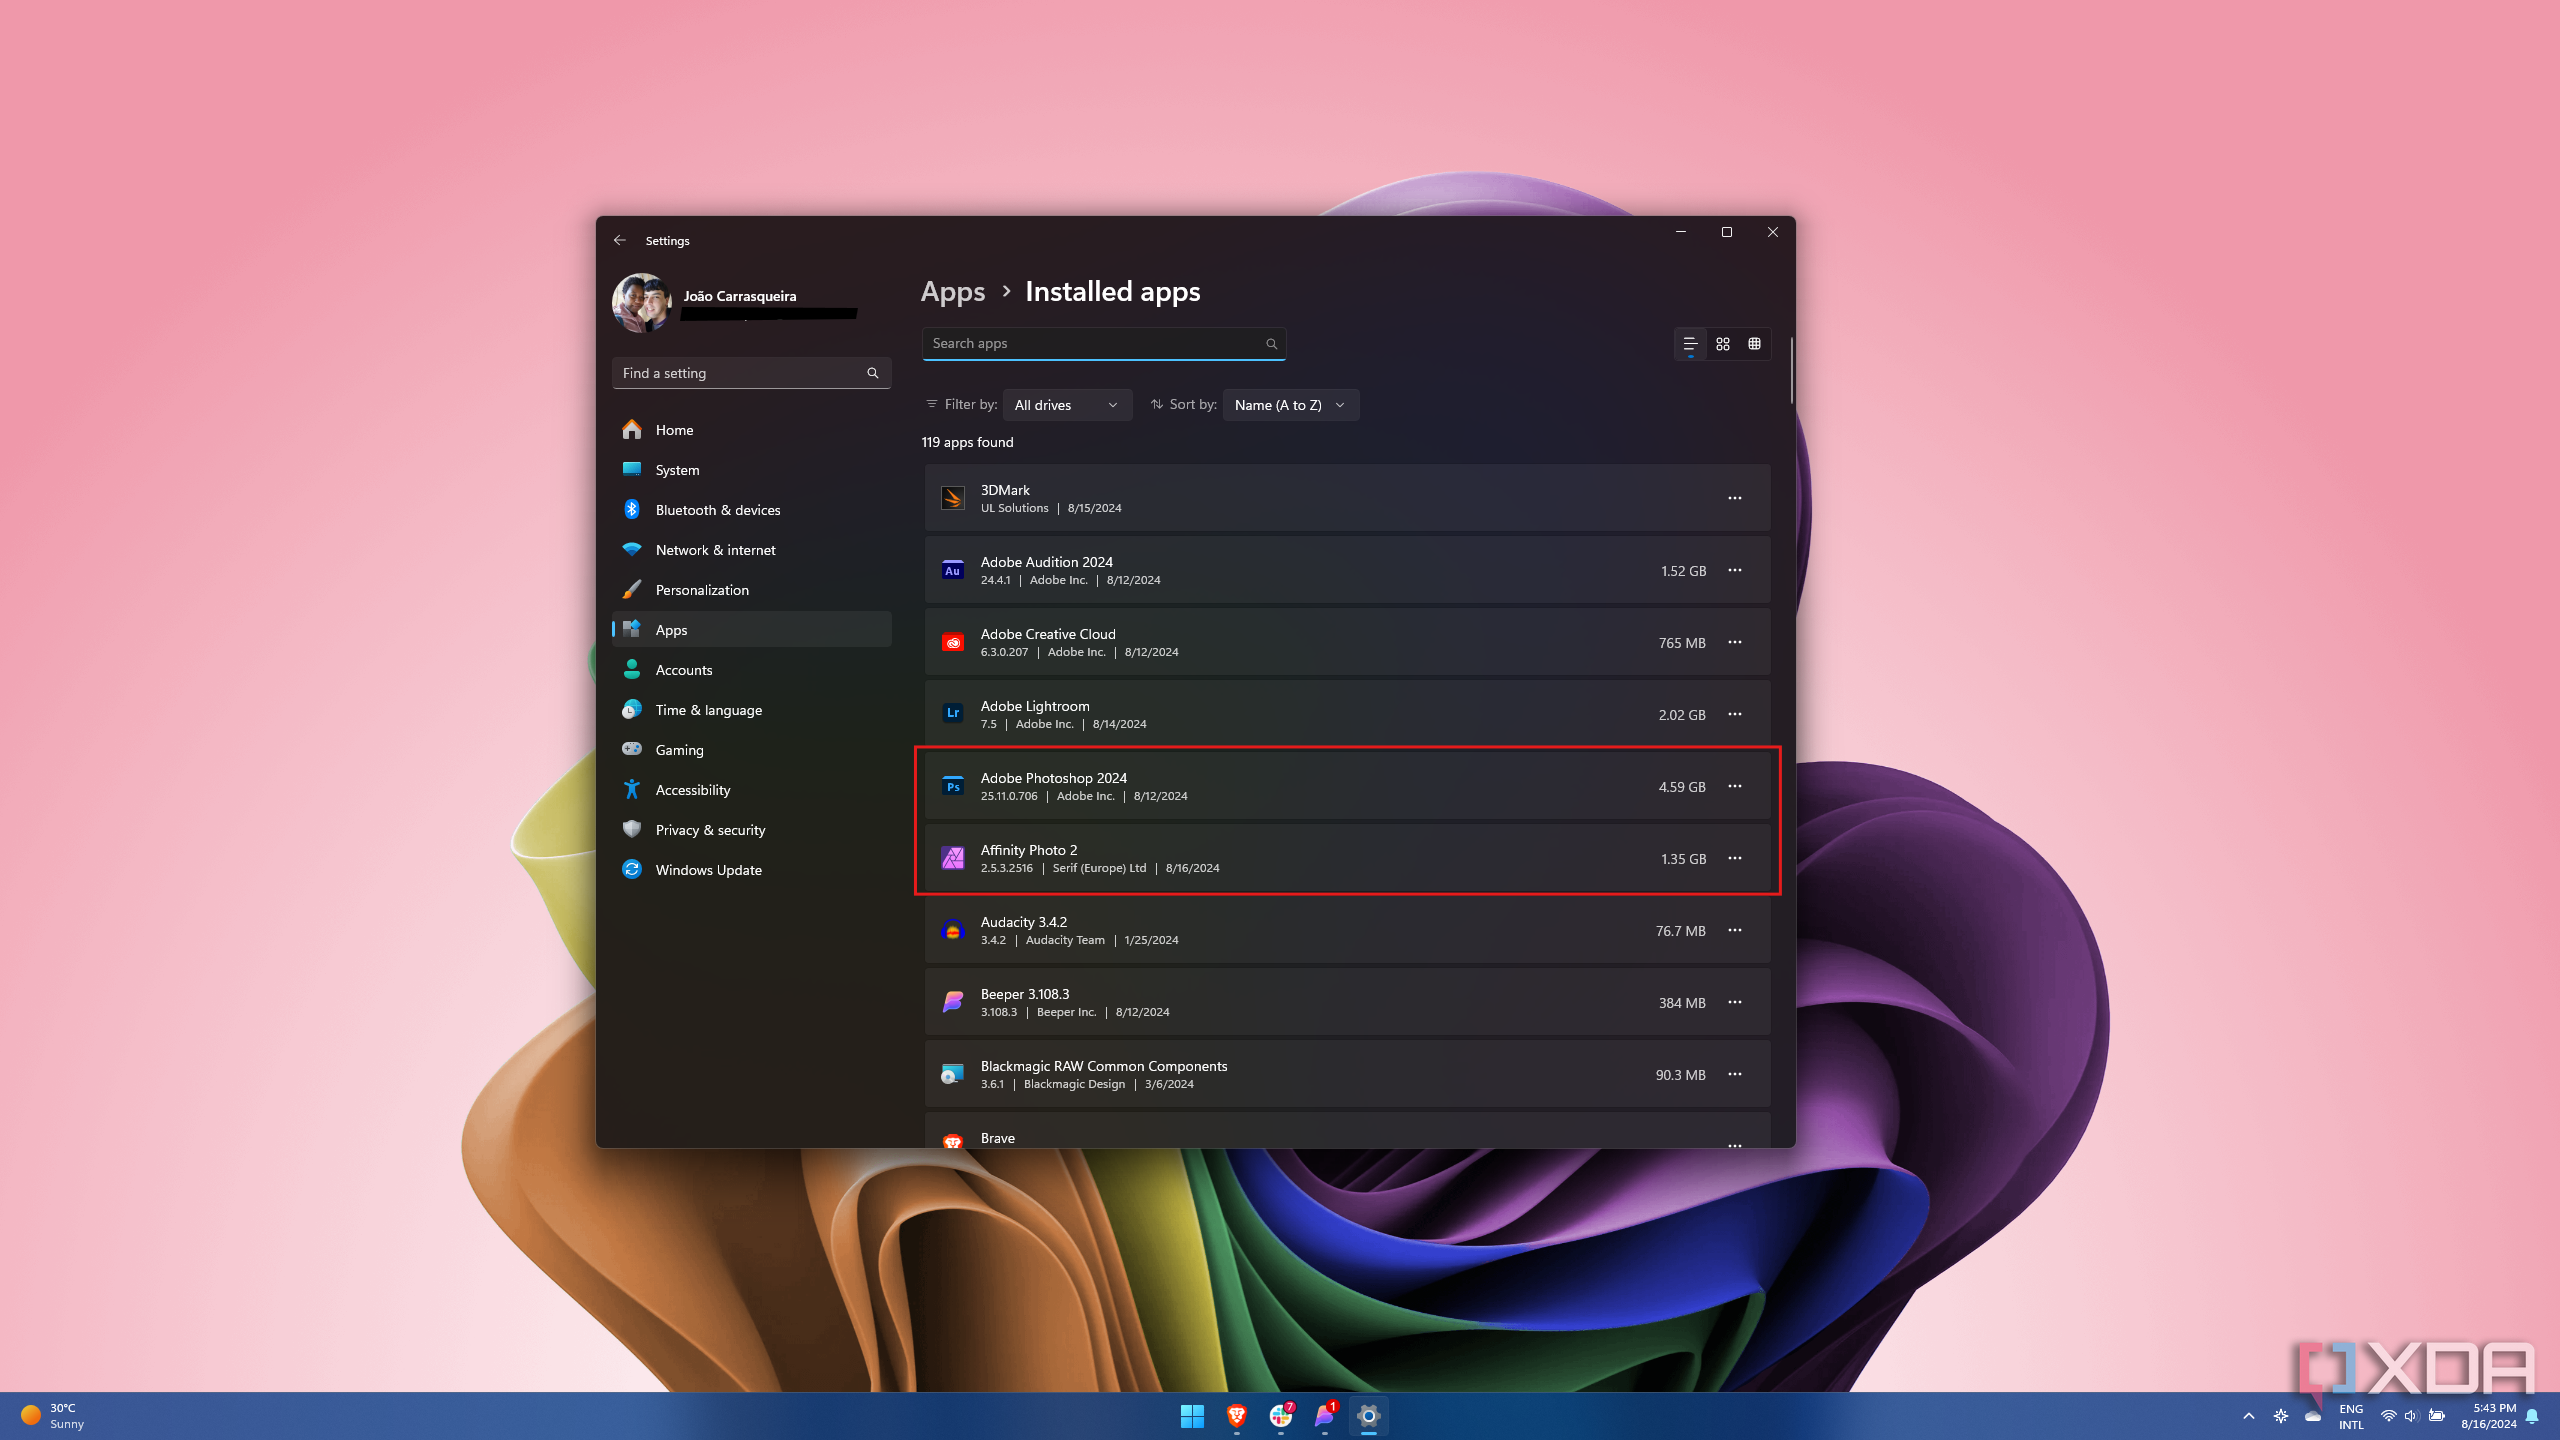Click the installed apps list scrollbar

[x=1790, y=370]
